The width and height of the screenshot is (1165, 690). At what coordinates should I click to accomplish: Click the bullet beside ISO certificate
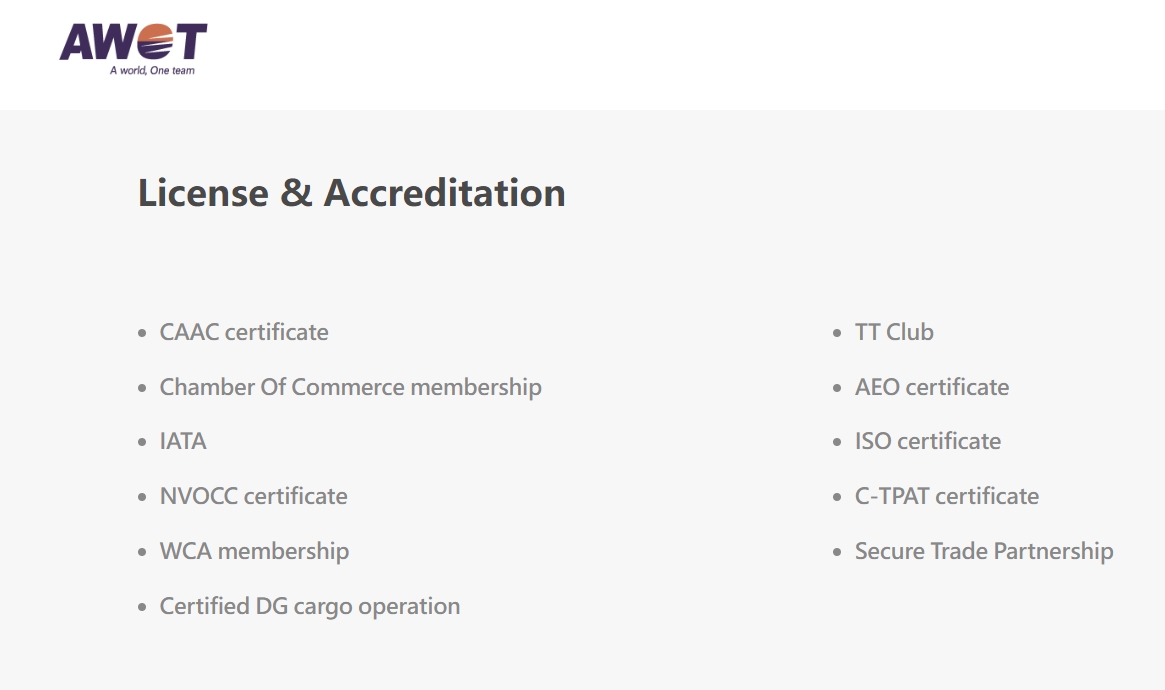[837, 442]
